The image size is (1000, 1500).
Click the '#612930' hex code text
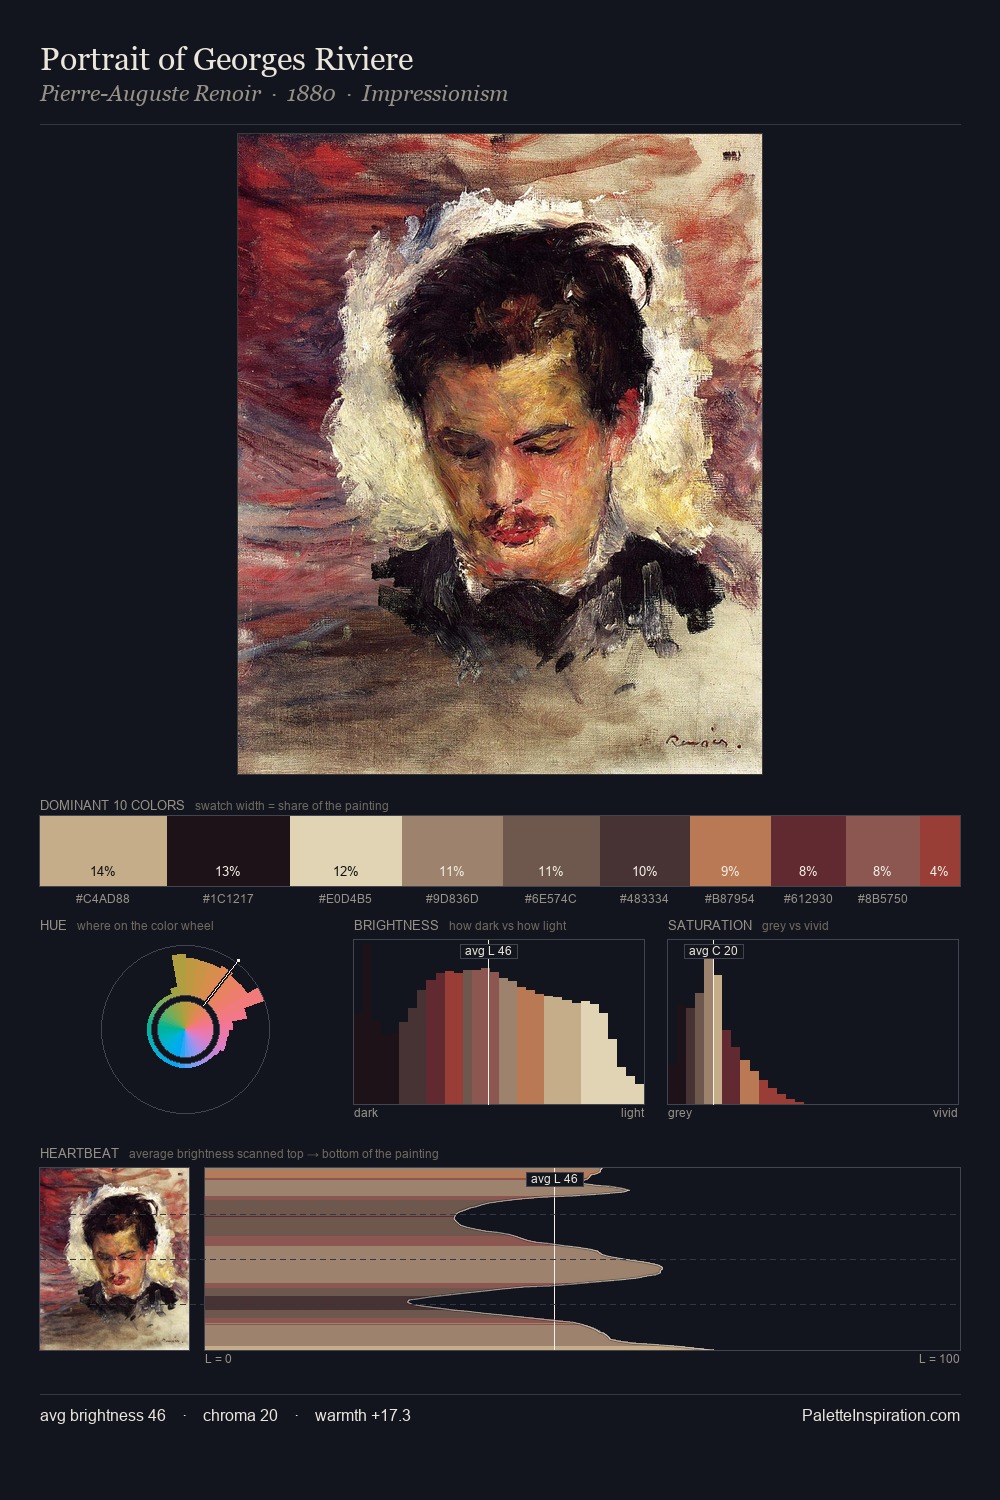[808, 898]
